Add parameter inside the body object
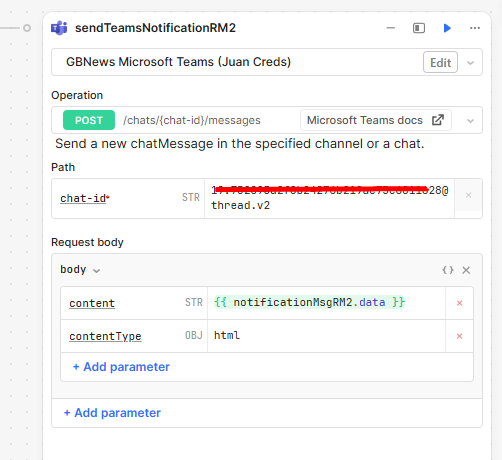502x460 pixels. click(121, 367)
